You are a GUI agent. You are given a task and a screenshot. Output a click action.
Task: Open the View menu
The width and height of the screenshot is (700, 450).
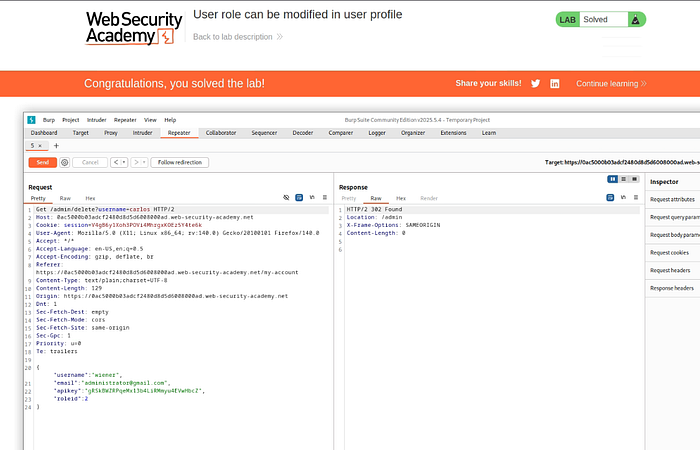click(x=150, y=120)
